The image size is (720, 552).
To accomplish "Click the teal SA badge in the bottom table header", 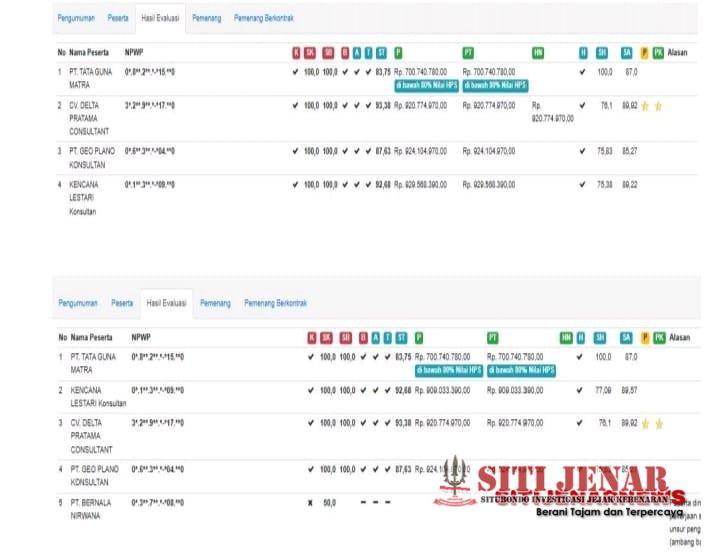I will [626, 338].
